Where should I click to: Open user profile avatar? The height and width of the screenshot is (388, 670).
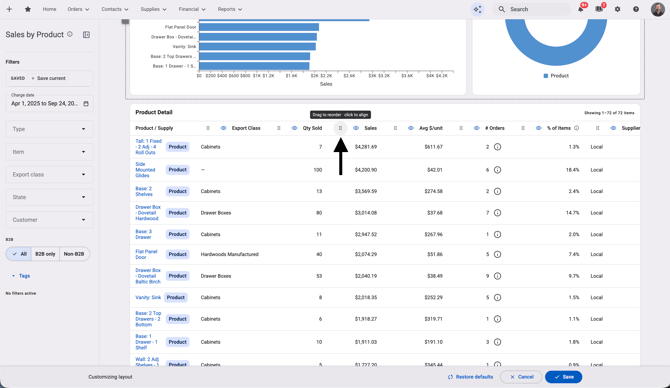pyautogui.click(x=657, y=9)
